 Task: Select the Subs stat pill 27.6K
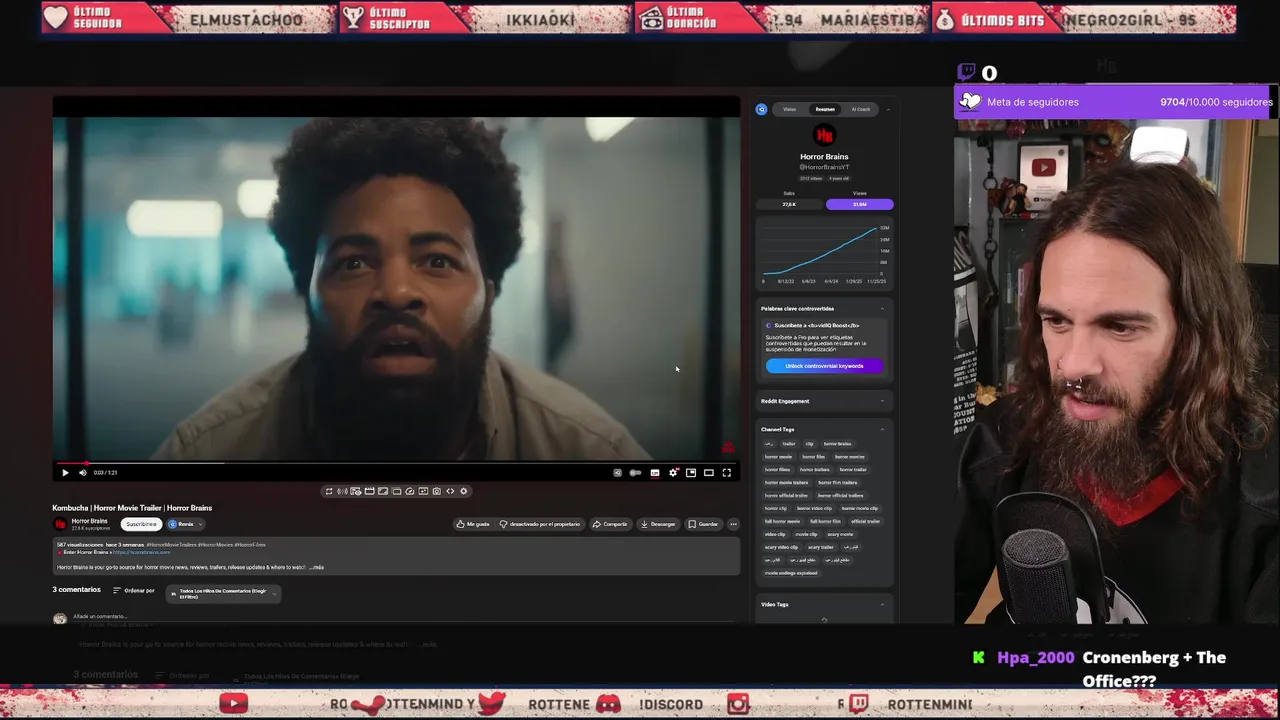coord(789,204)
